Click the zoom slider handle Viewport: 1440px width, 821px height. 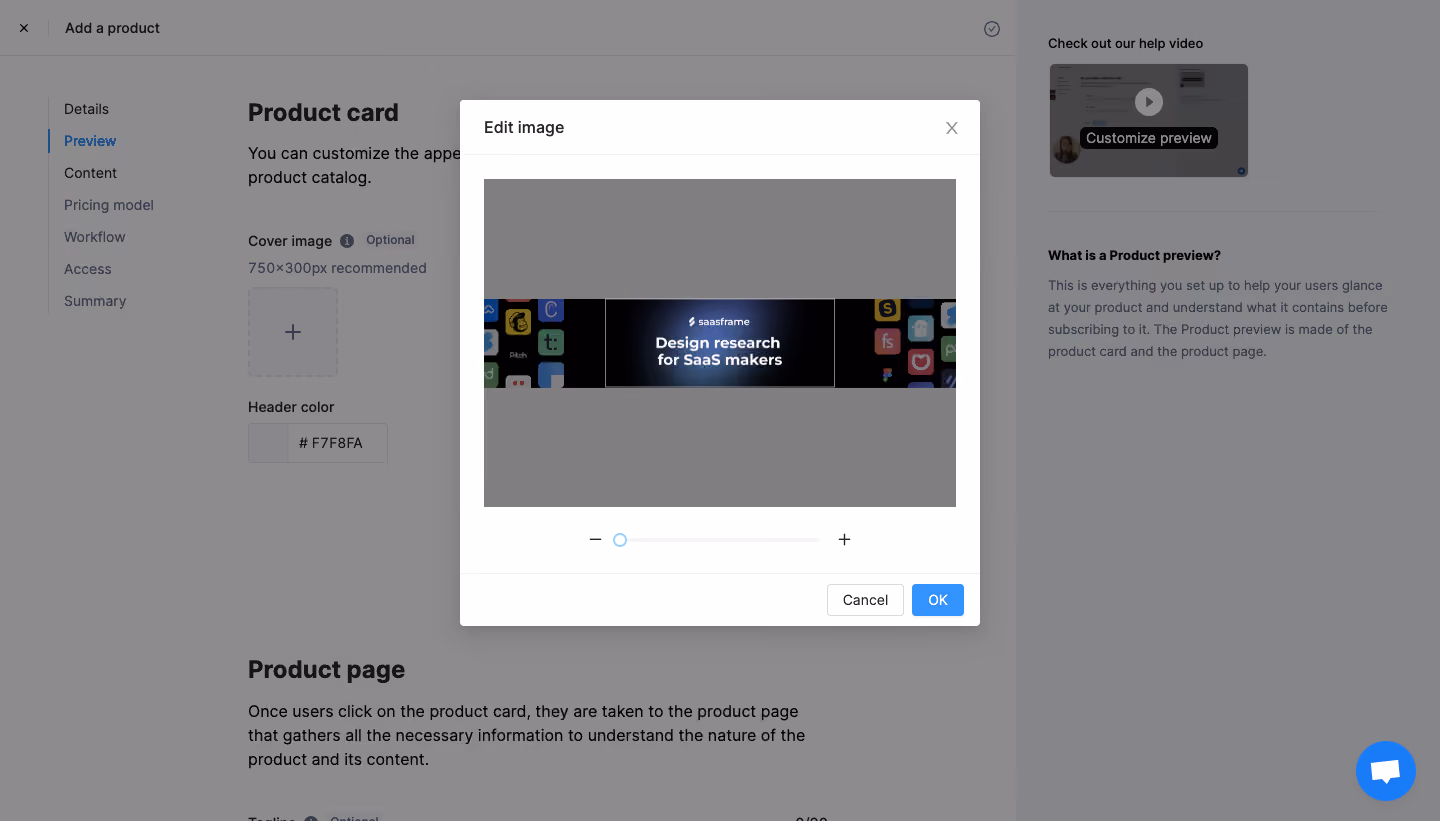coord(620,540)
